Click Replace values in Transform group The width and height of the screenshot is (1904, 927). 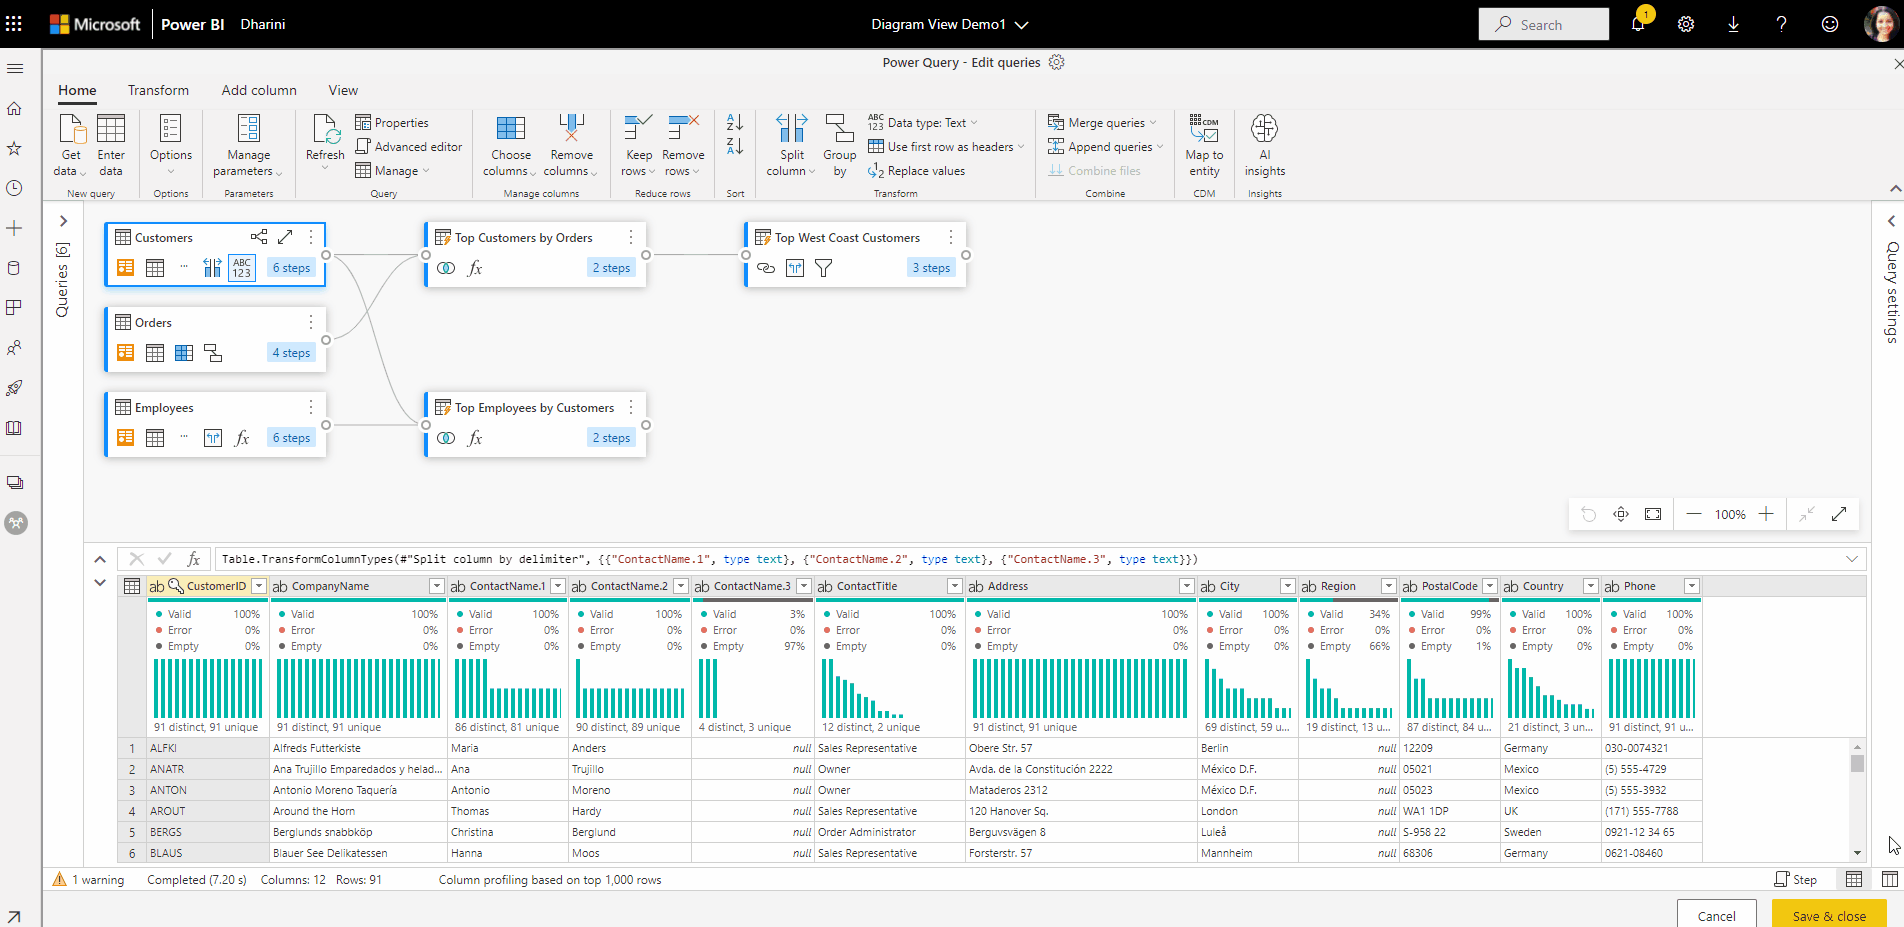[x=916, y=171]
